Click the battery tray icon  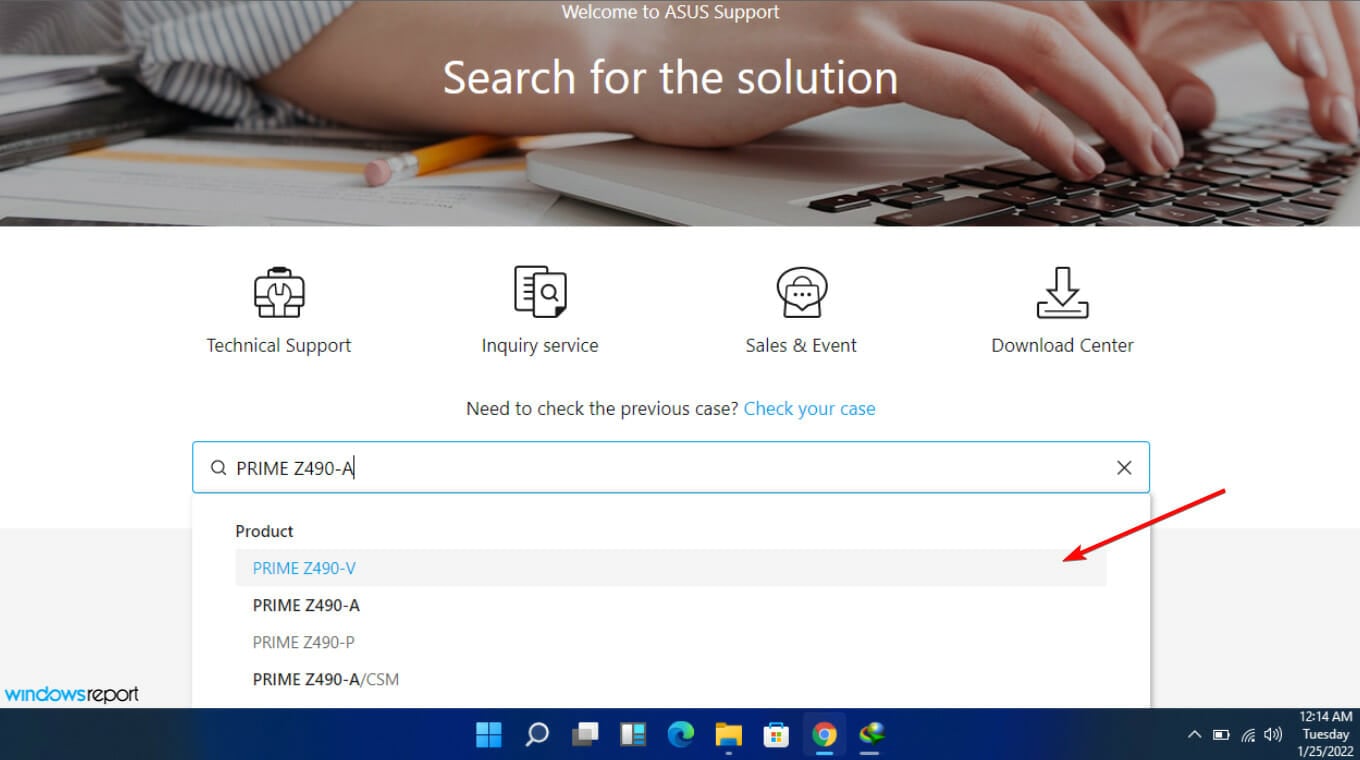pos(1221,735)
